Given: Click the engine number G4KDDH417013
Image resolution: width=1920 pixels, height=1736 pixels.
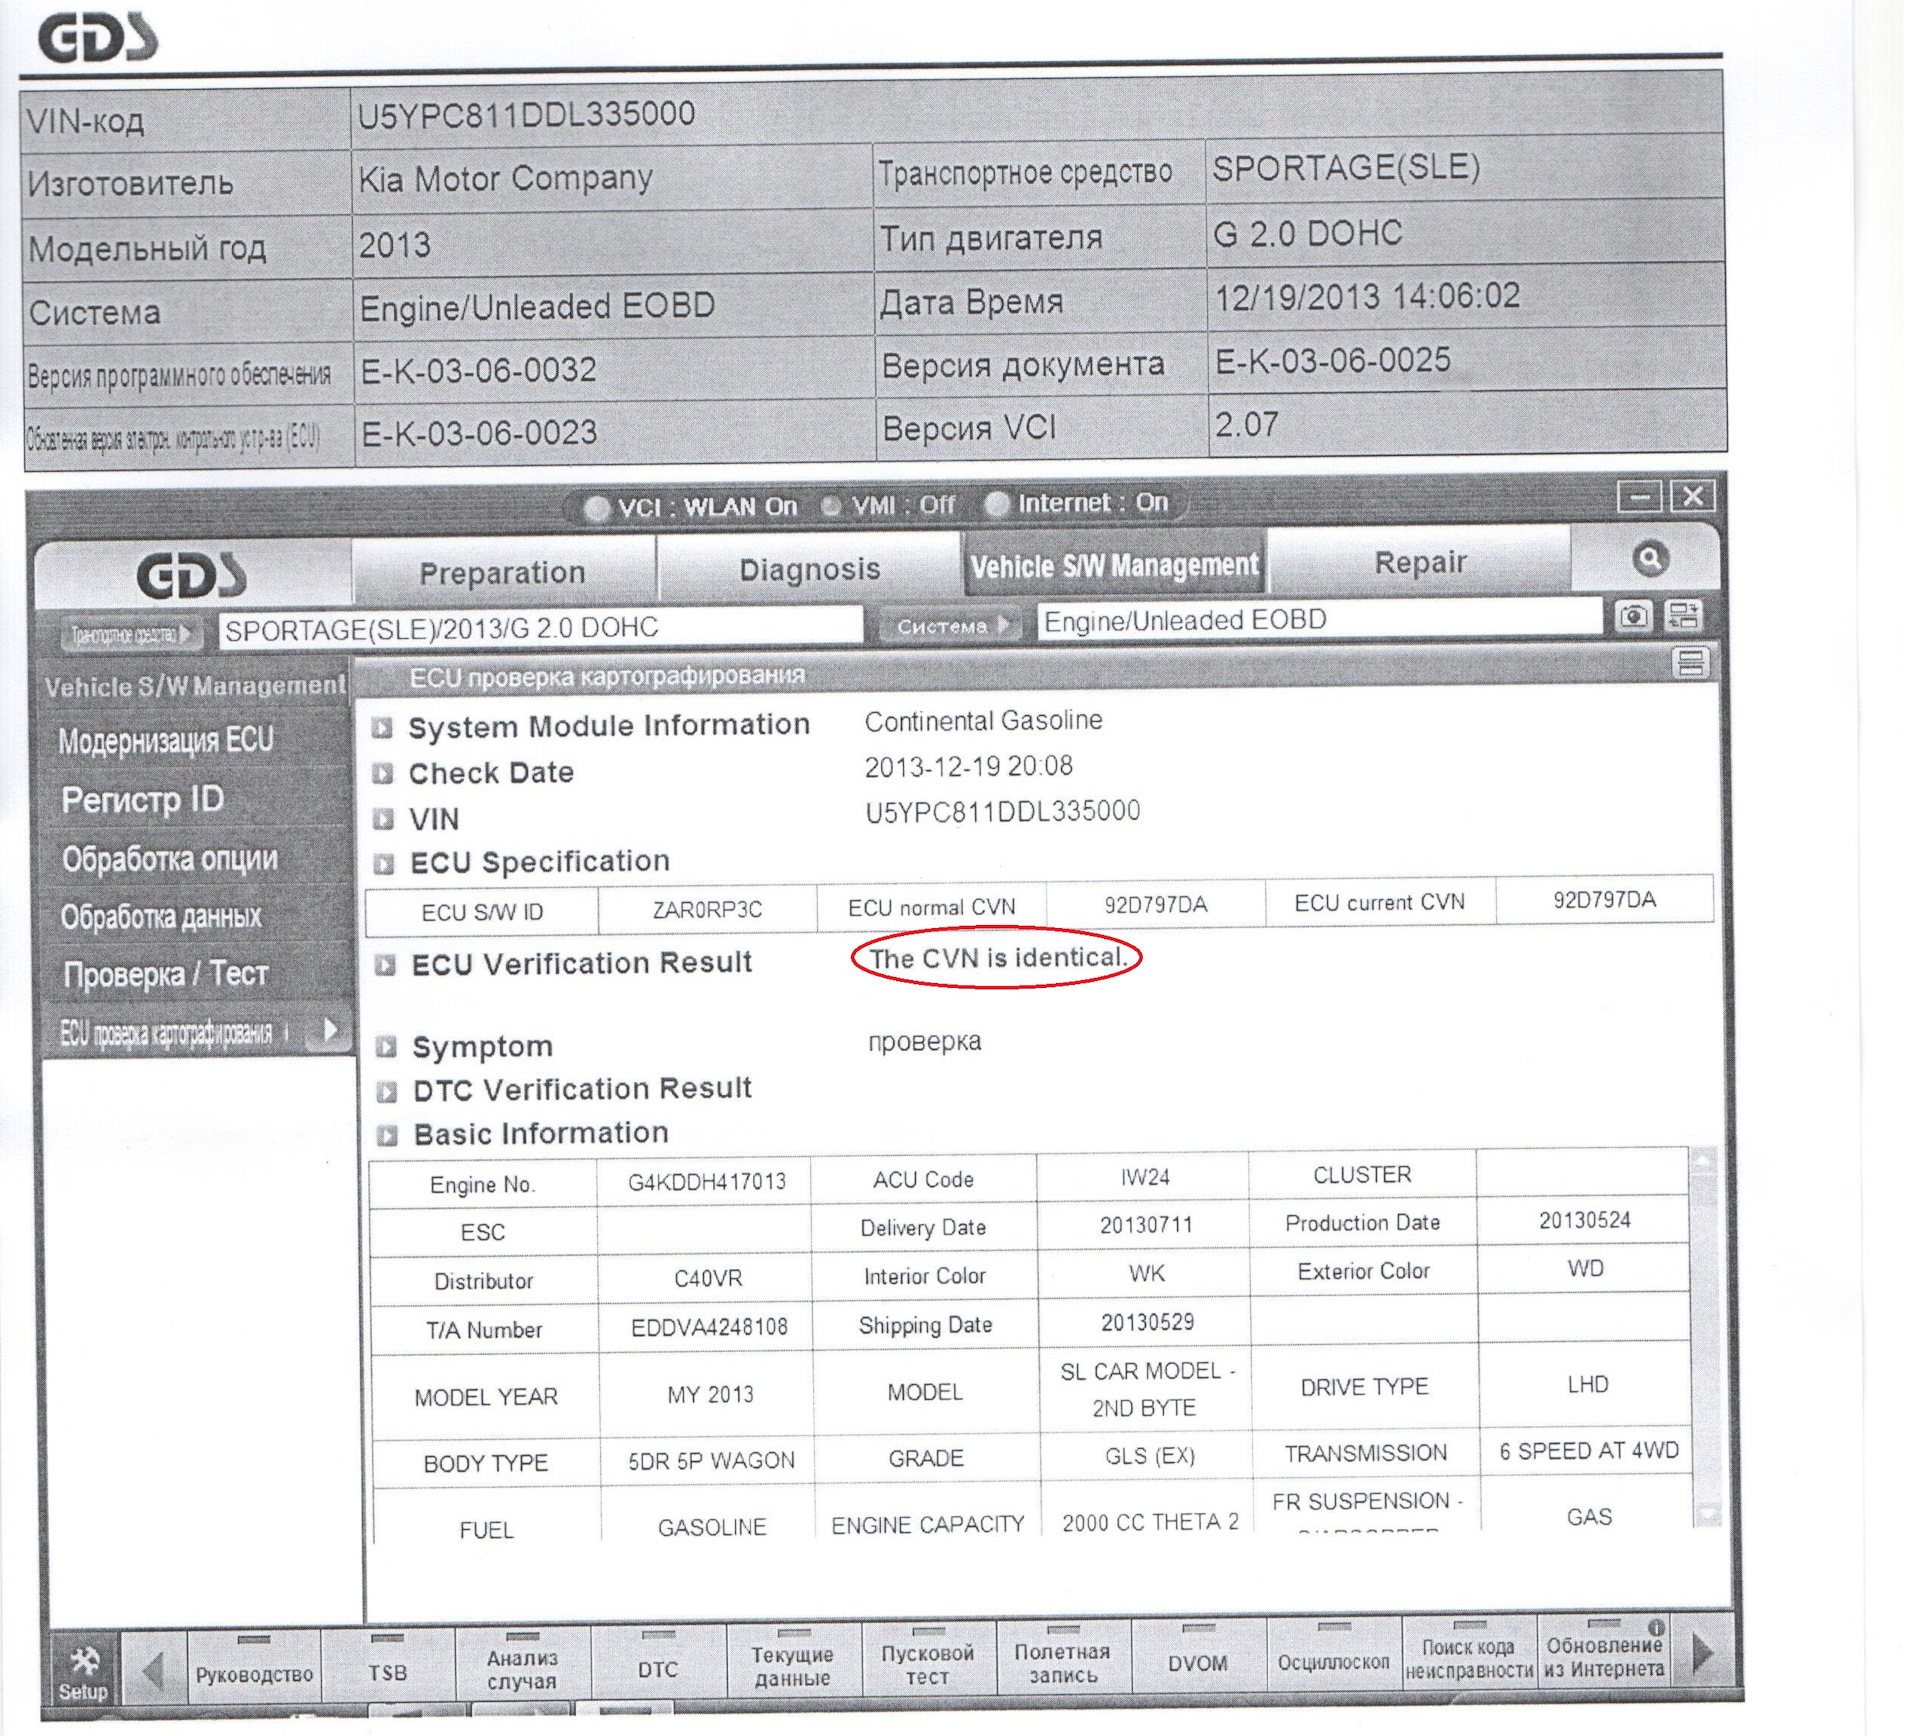Looking at the screenshot, I should (x=706, y=1182).
